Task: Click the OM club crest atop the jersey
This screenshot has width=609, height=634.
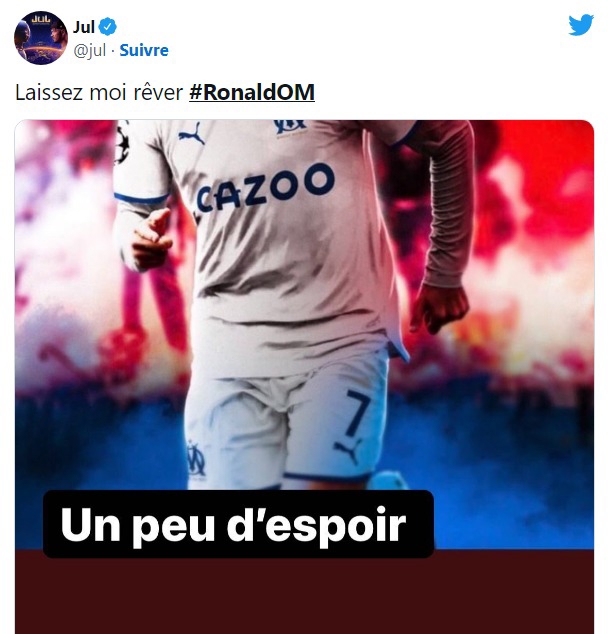Action: [x=290, y=127]
